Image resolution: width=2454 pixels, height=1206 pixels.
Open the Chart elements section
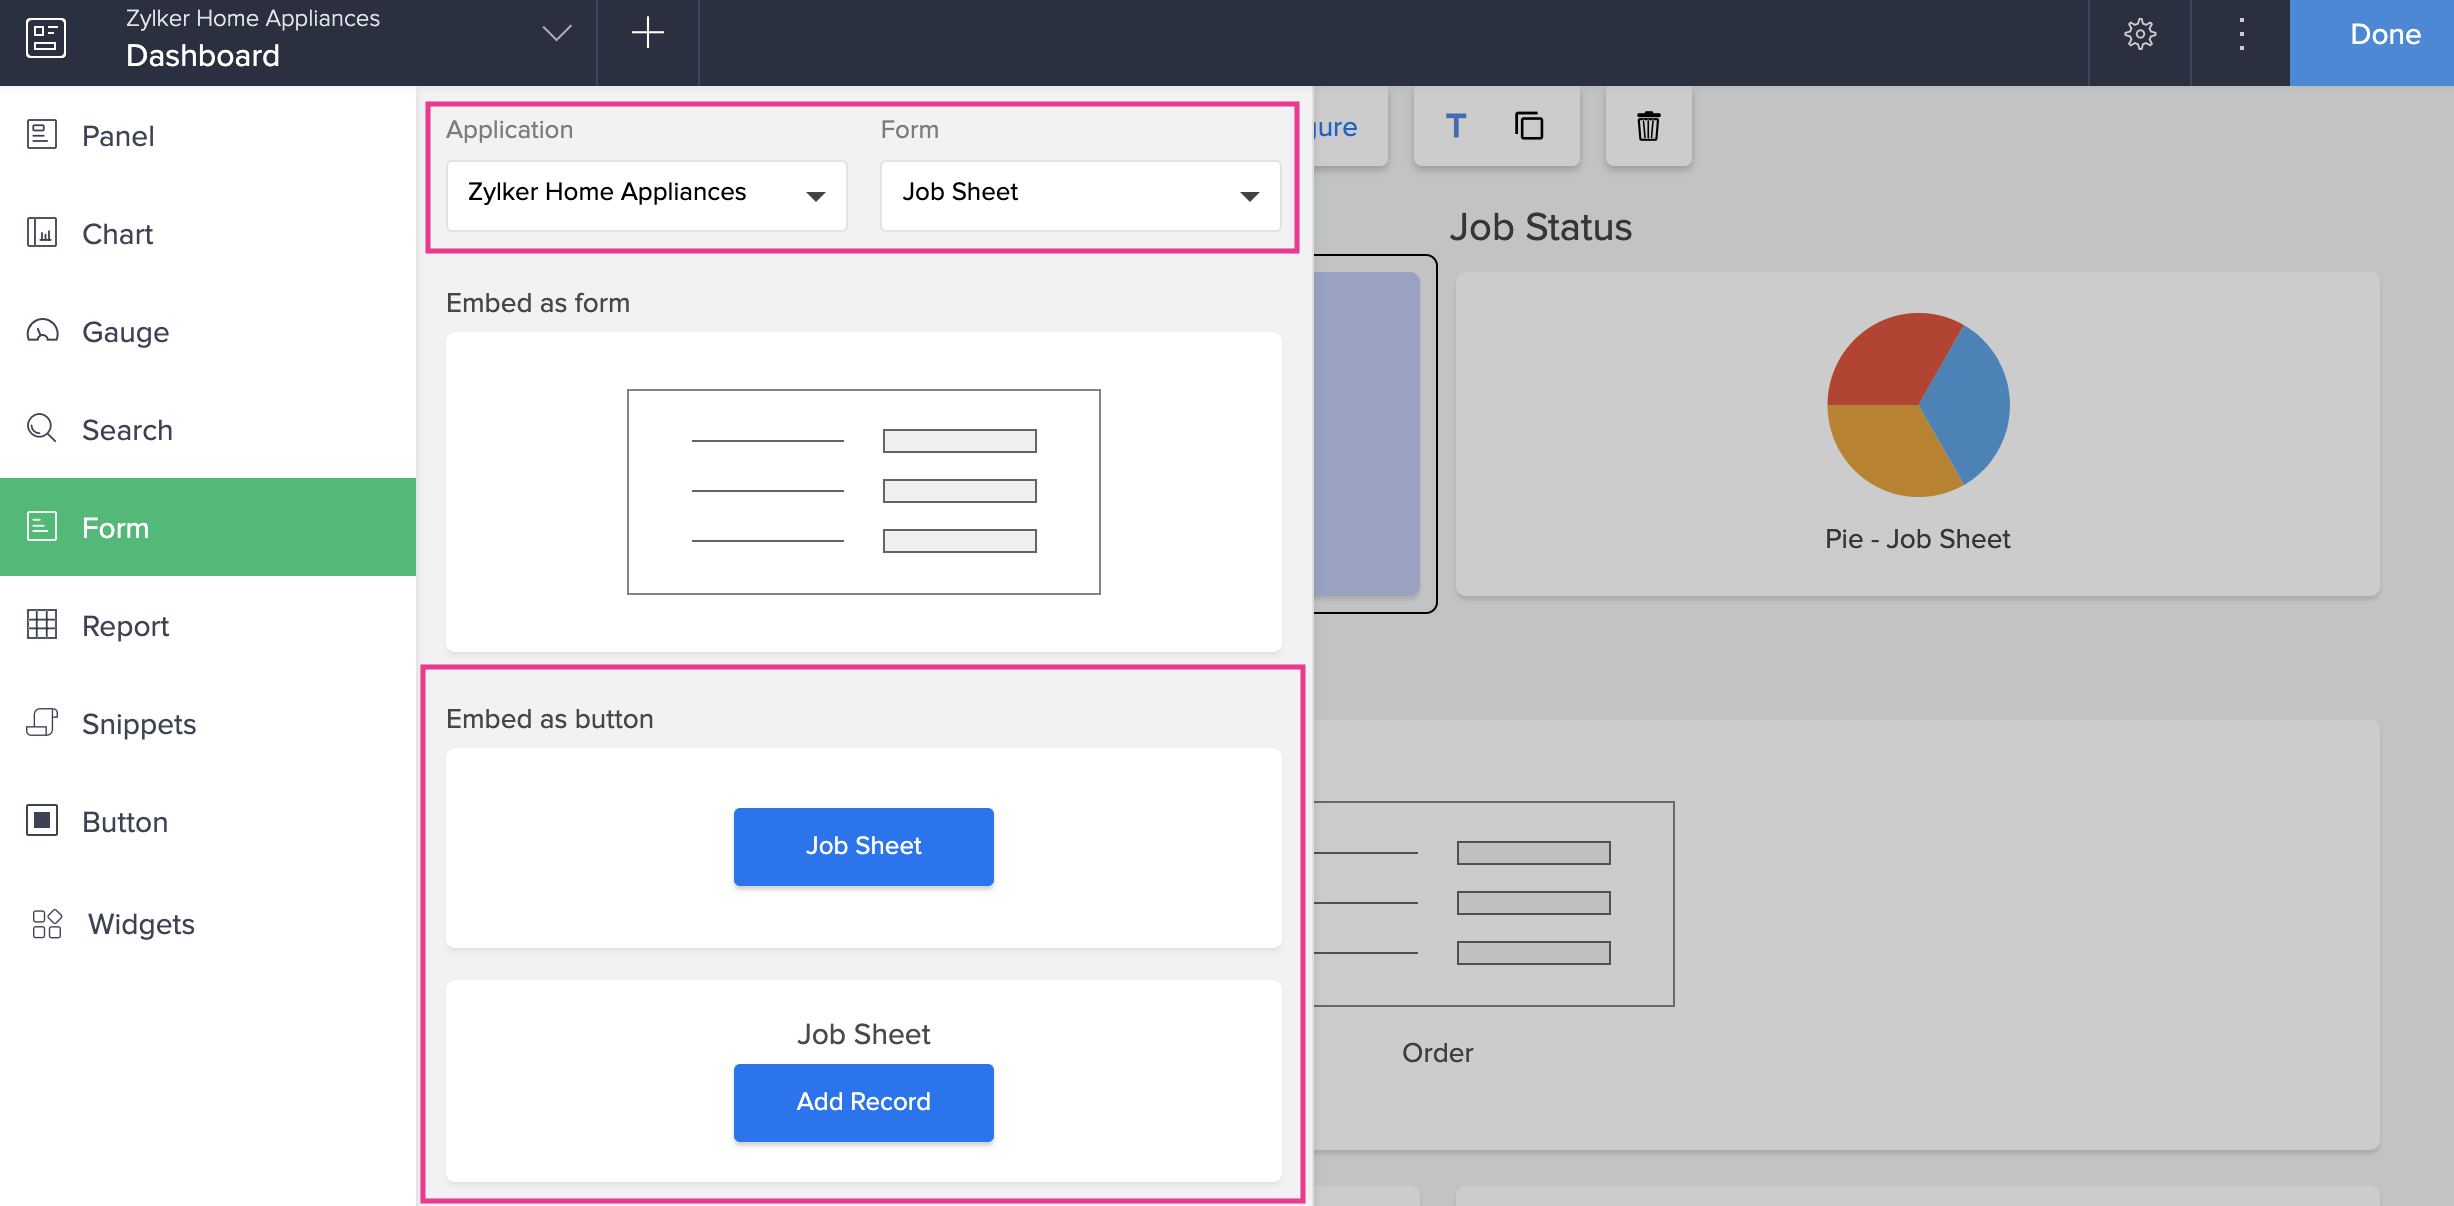pyautogui.click(x=117, y=233)
